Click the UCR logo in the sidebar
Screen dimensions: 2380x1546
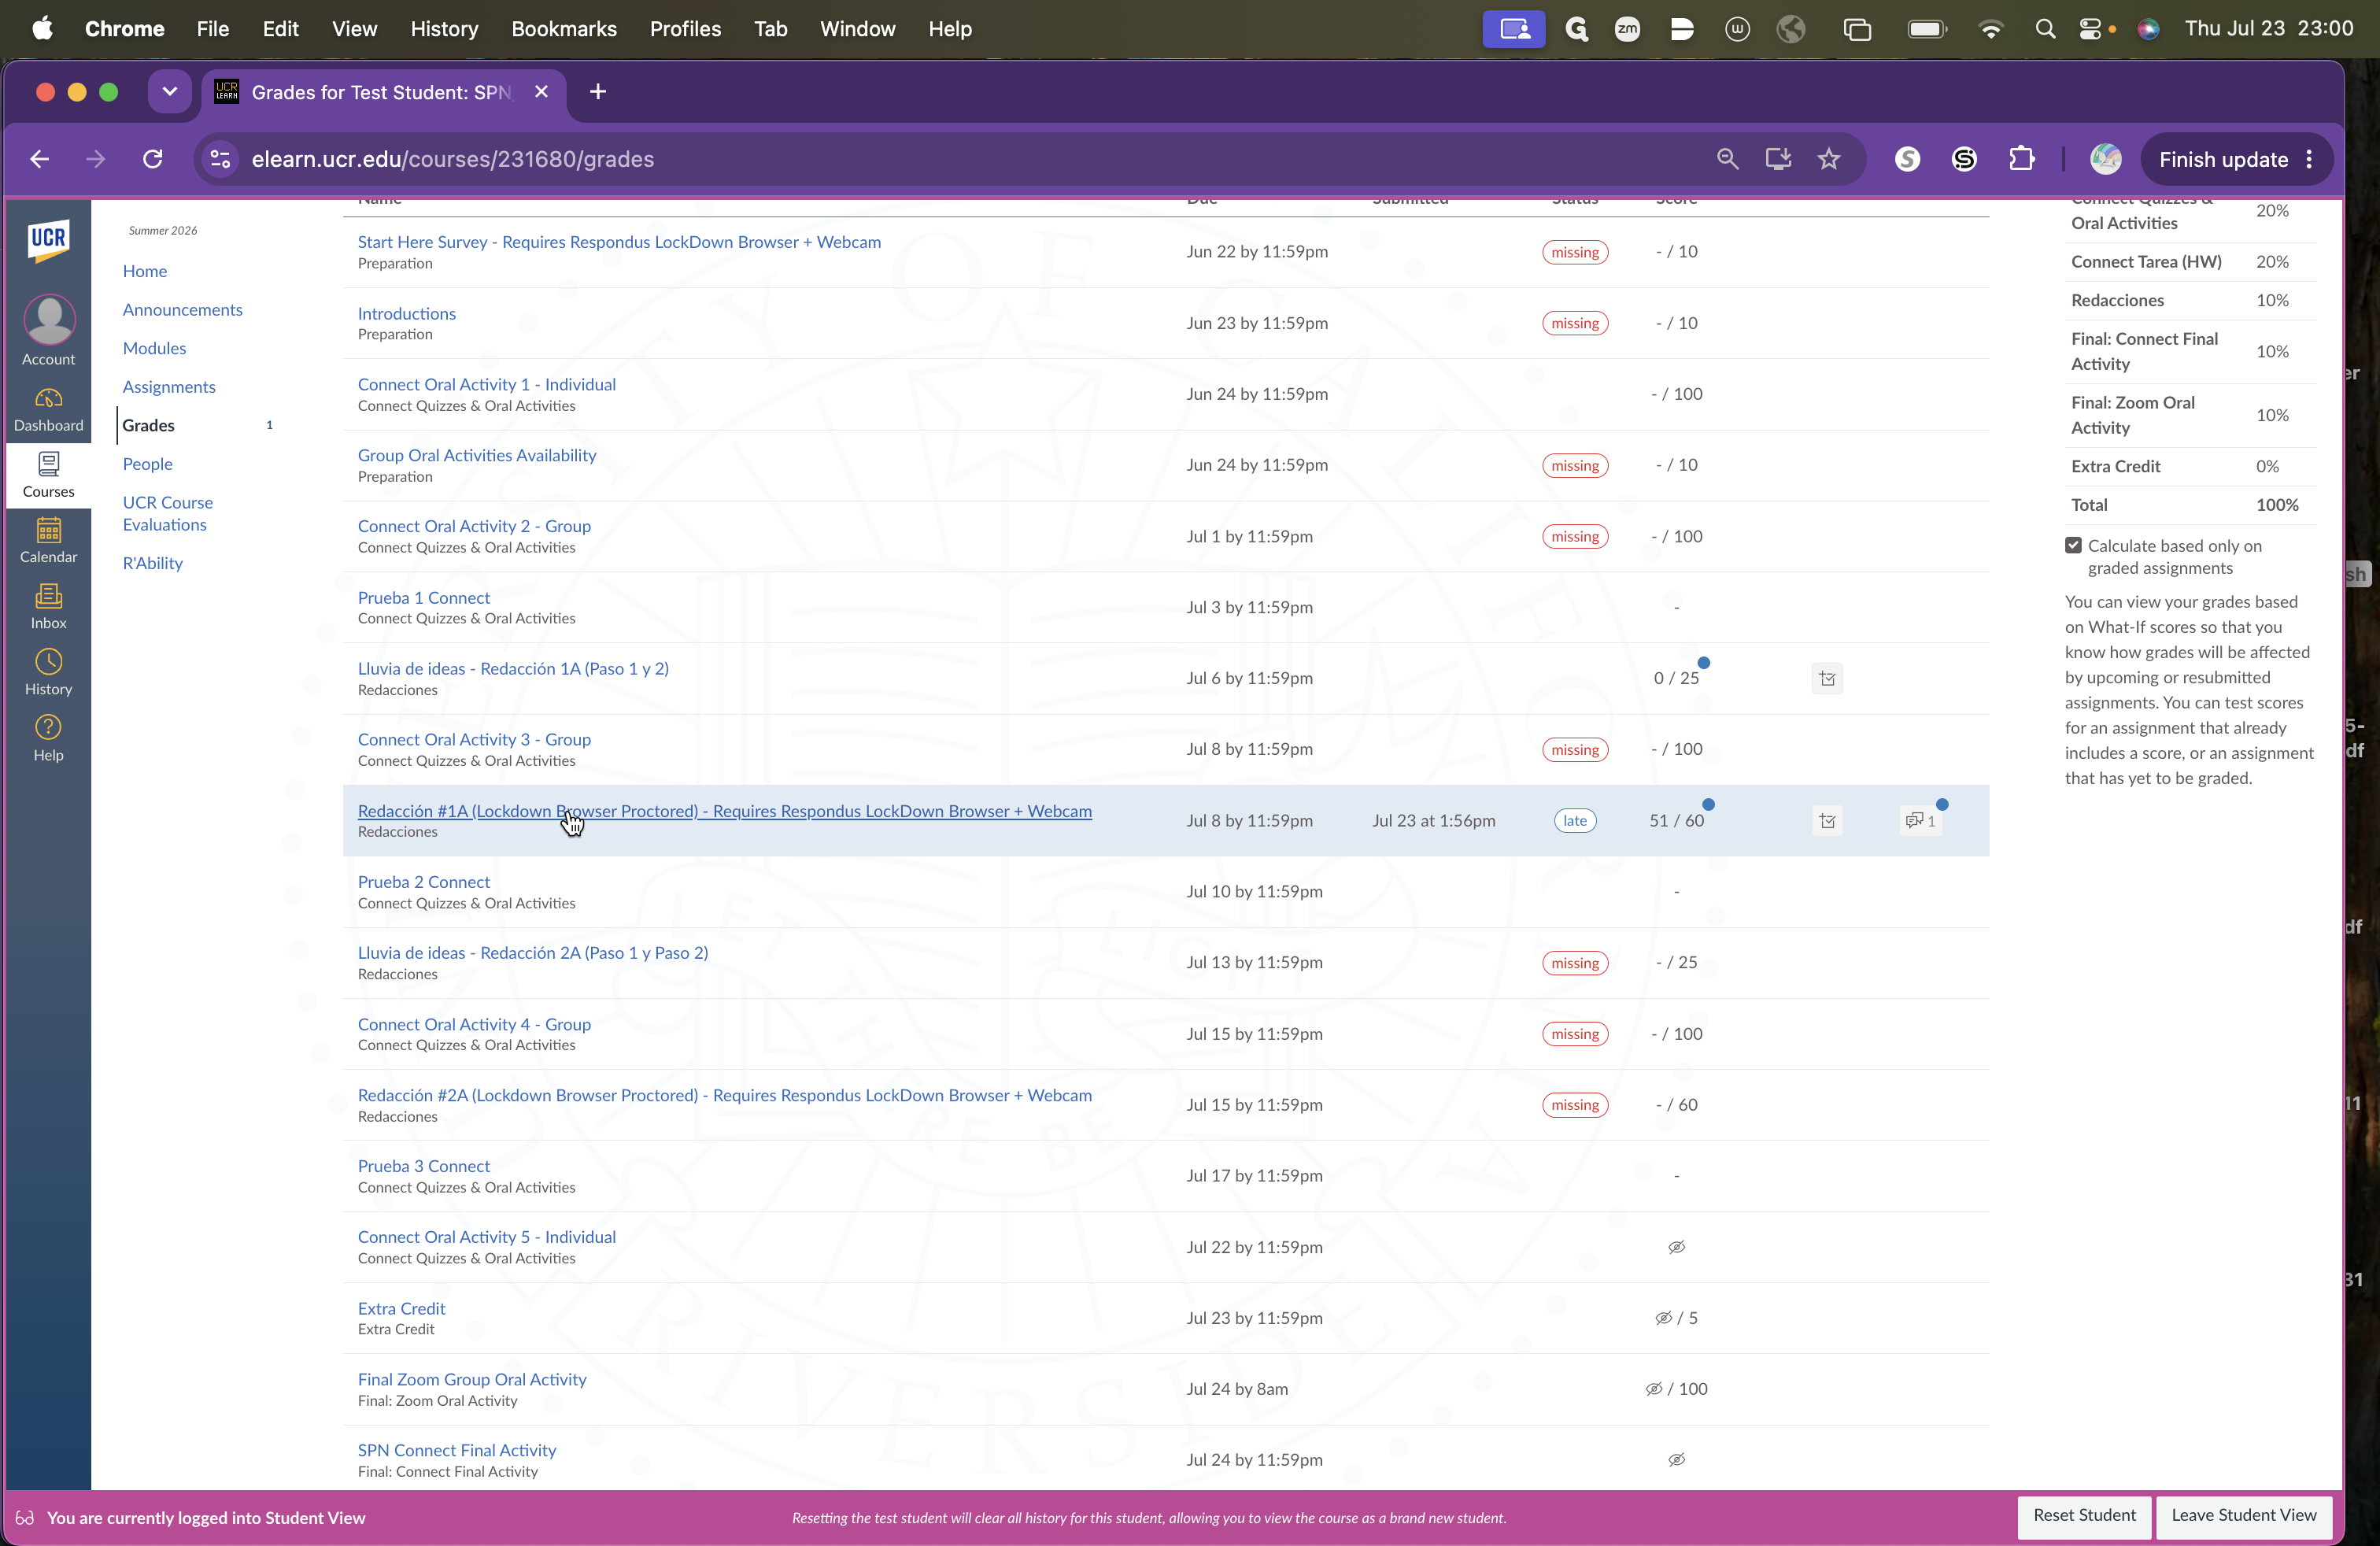coord(48,240)
